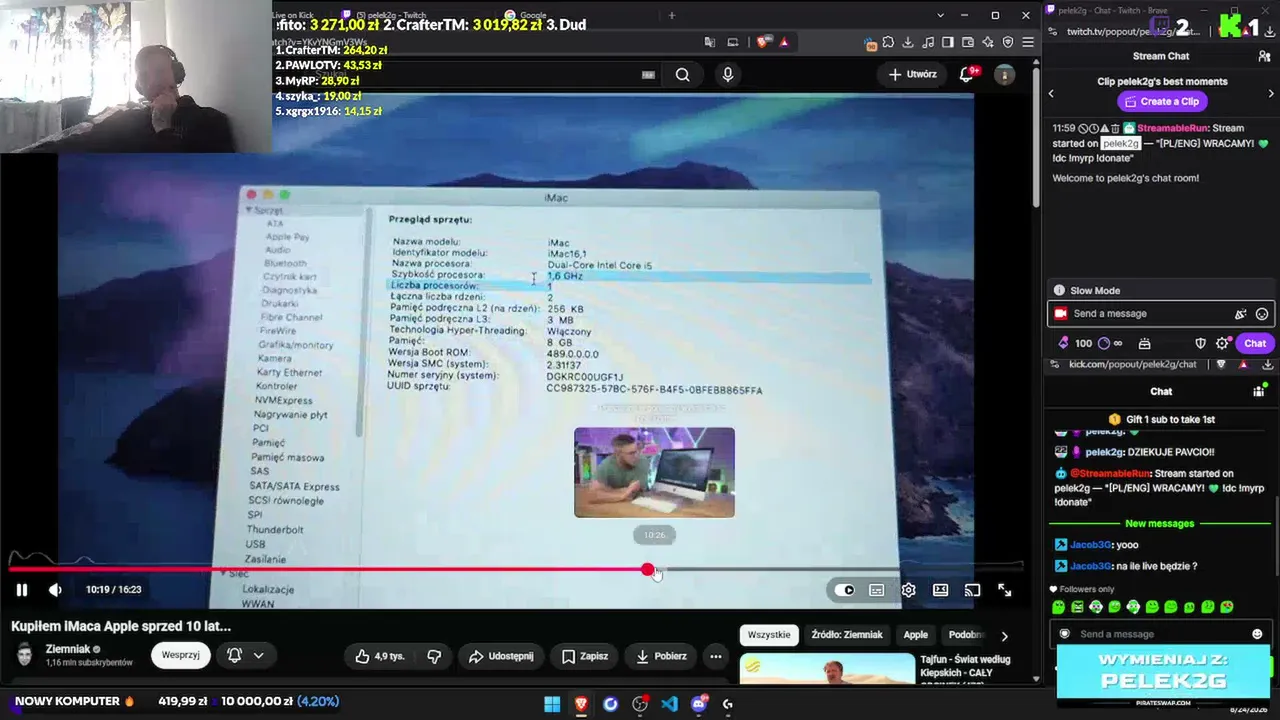
Task: Select the Apple filter chip
Action: [x=916, y=635]
